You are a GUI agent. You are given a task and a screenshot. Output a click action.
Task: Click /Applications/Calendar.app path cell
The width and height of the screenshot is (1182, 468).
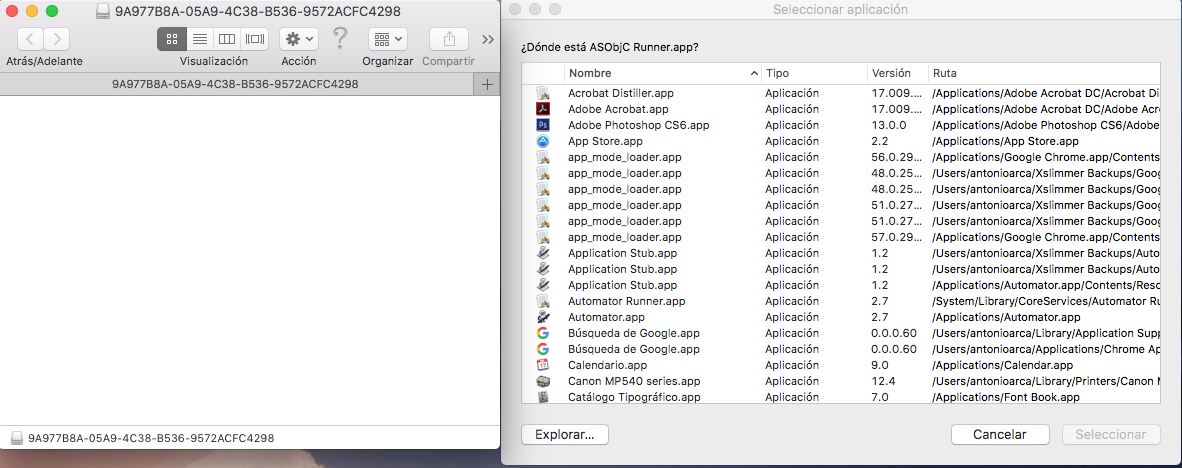[x=1003, y=365]
